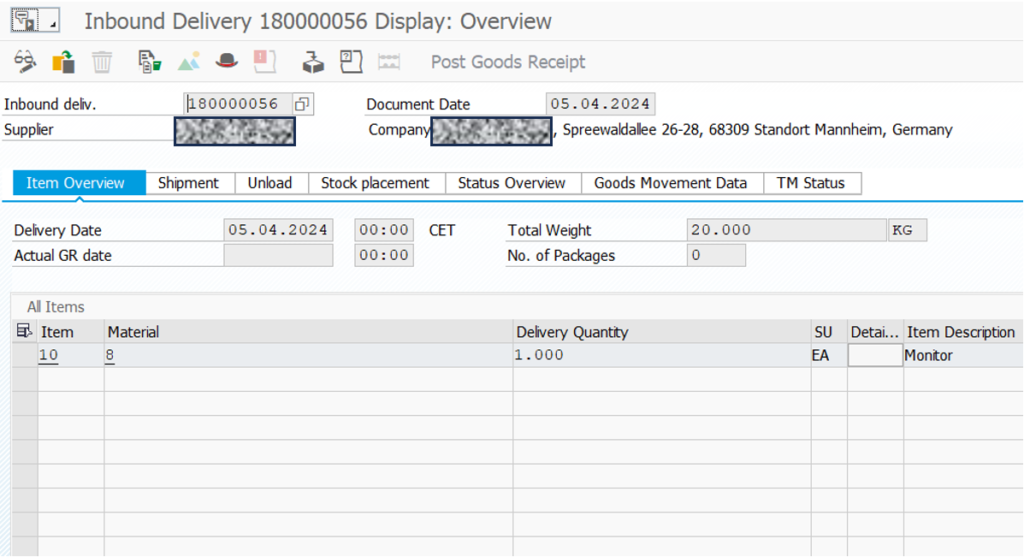This screenshot has height=557, width=1024.
Task: Click the Display/Change glasses-pencil icon
Action: 25,62
